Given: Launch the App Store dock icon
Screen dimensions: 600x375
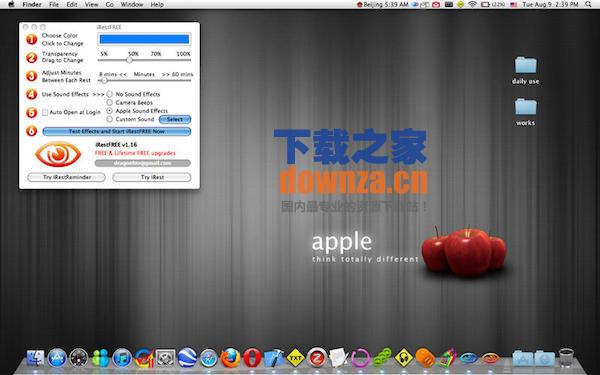Looking at the screenshot, I should (x=57, y=359).
